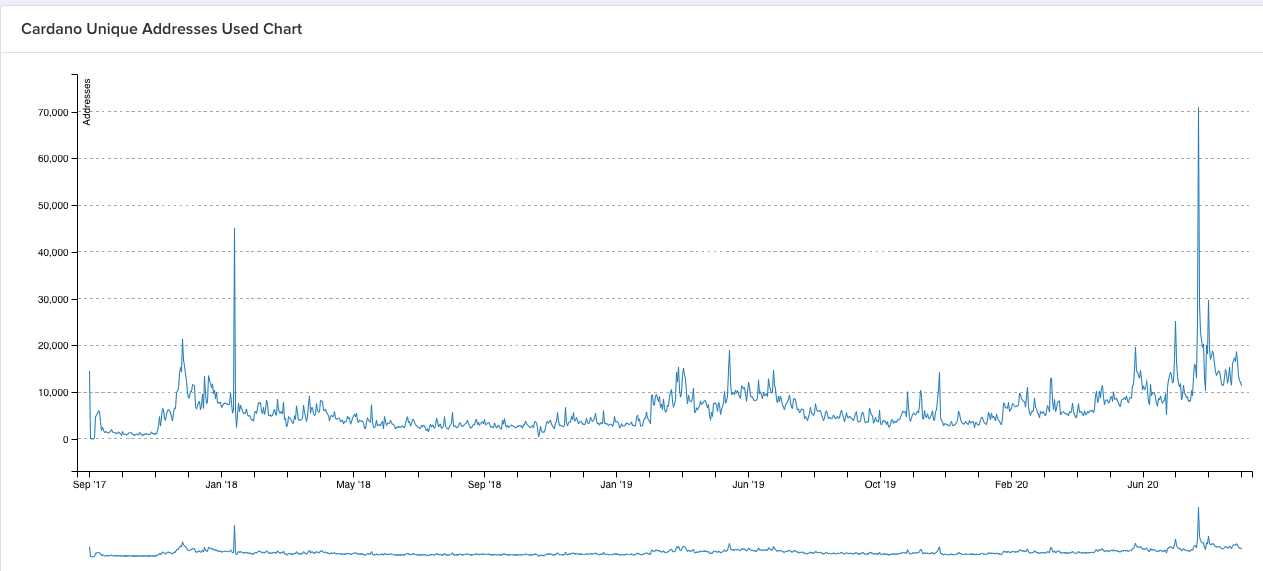
Task: Select the 60,000 y-axis label
Action: click(x=51, y=159)
